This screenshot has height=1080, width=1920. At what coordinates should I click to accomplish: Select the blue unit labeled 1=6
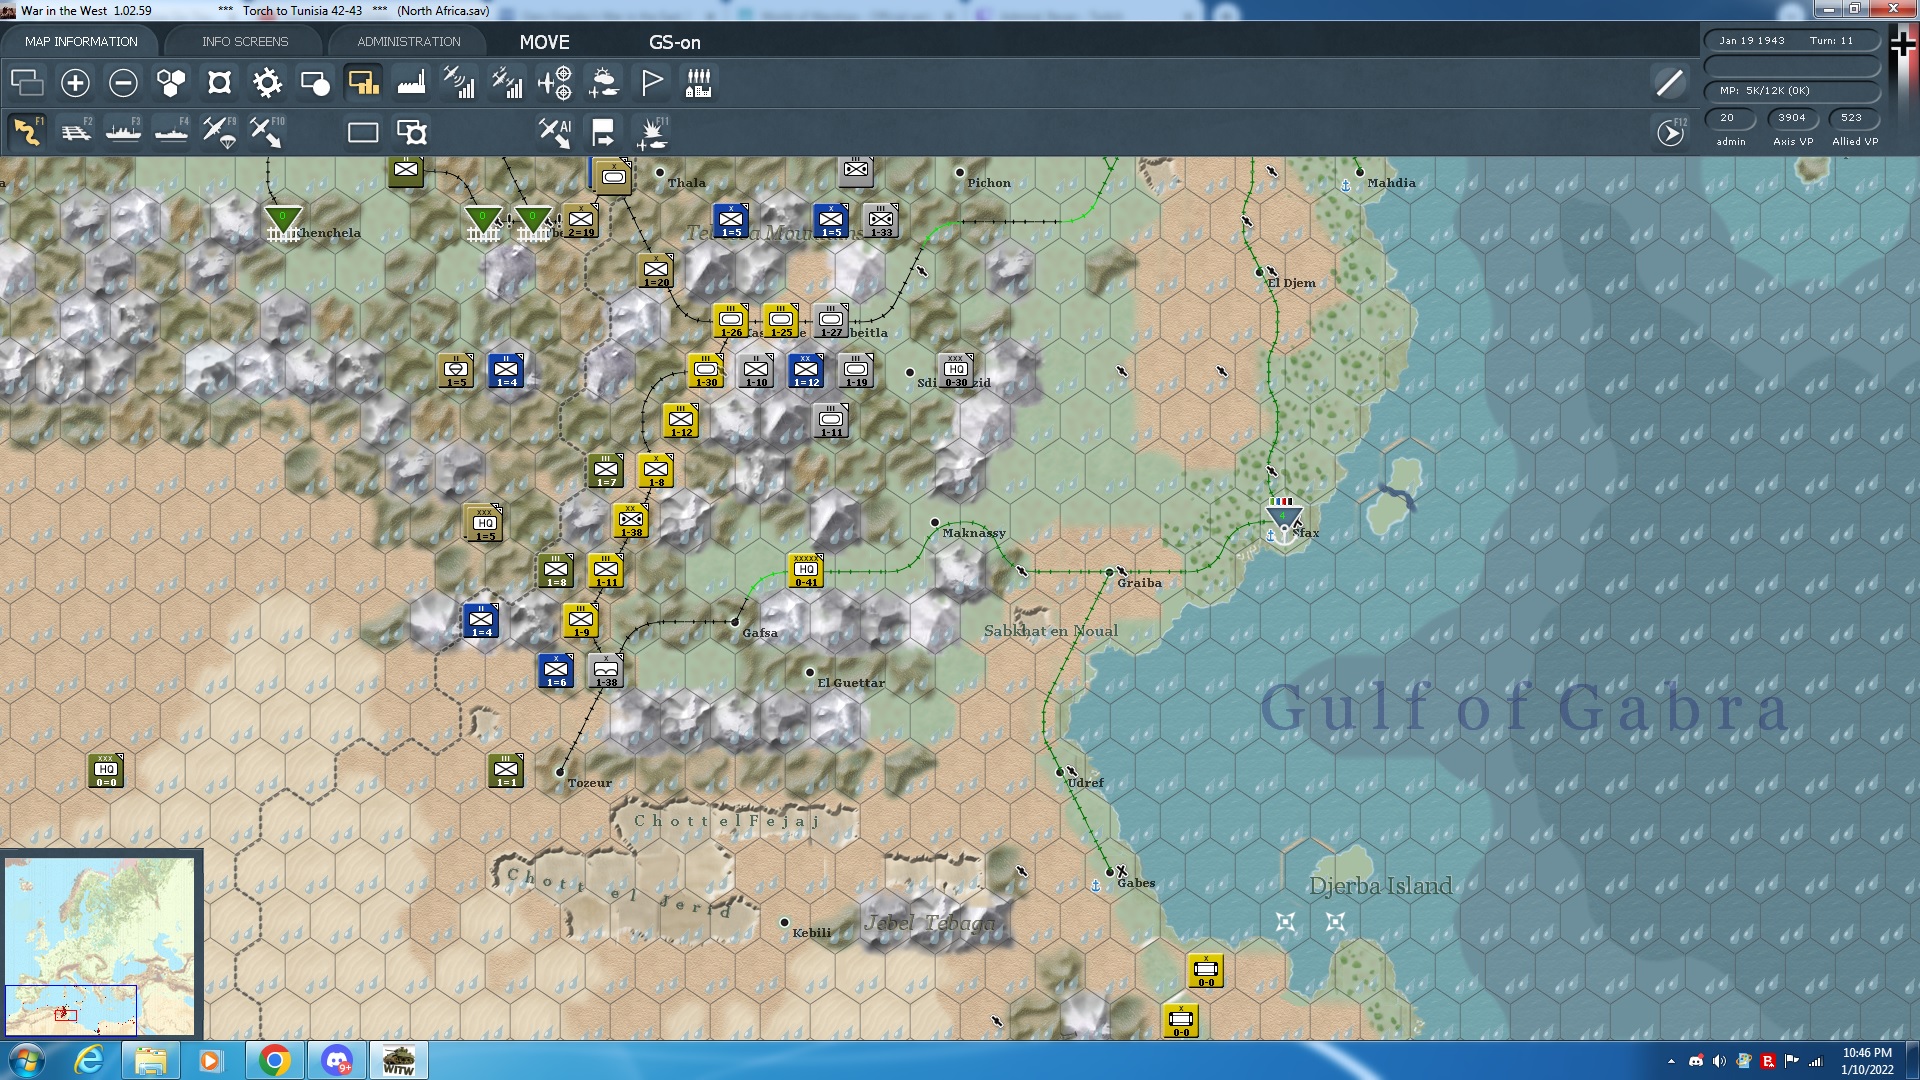point(556,670)
